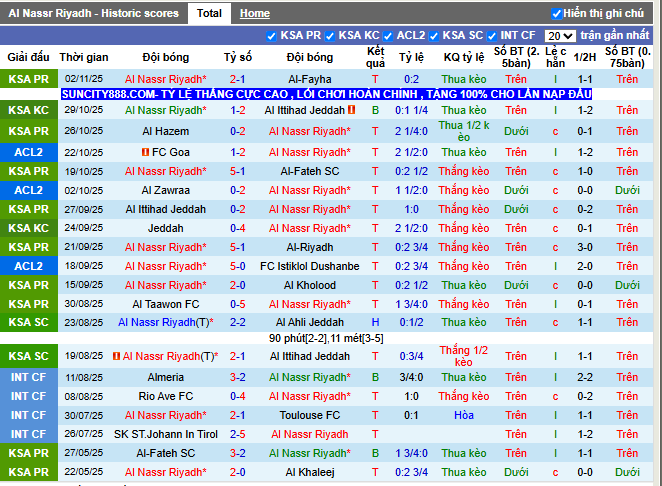Image resolution: width=662 pixels, height=486 pixels.
Task: Click red card icon before Al Nassr Riyadh(T) 19/08/25
Action: 116,356
